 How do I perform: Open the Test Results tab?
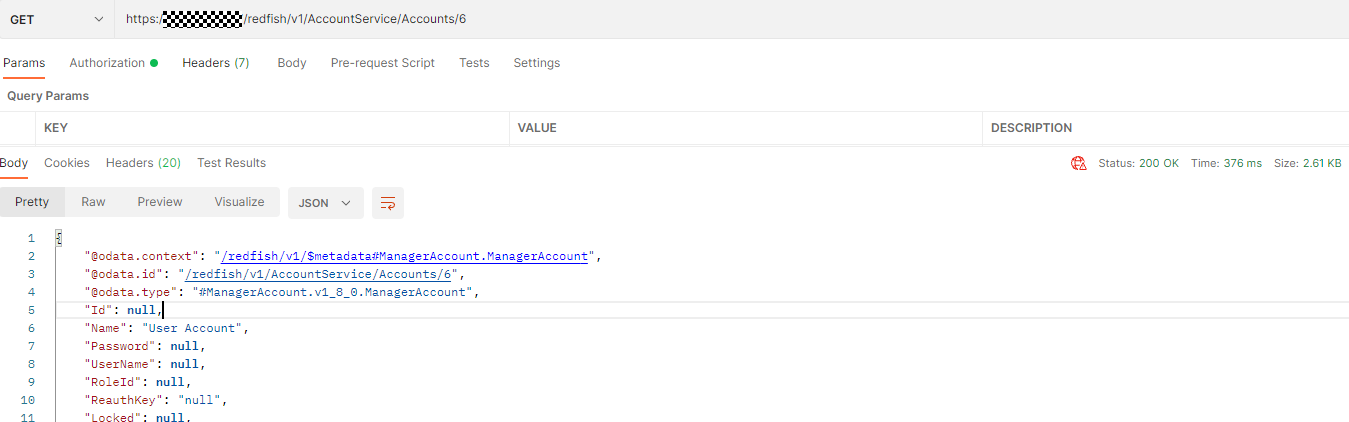pyautogui.click(x=231, y=163)
